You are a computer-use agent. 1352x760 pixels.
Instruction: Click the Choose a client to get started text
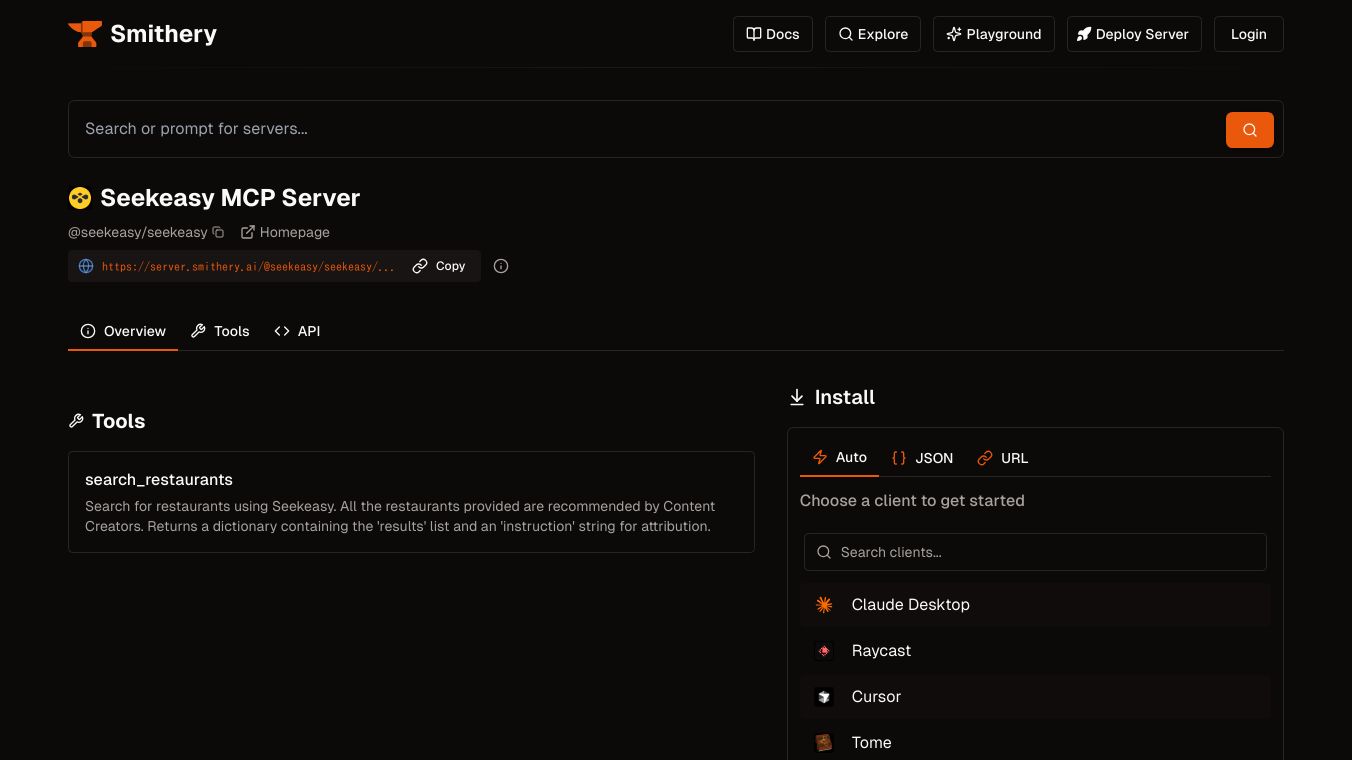tap(912, 501)
